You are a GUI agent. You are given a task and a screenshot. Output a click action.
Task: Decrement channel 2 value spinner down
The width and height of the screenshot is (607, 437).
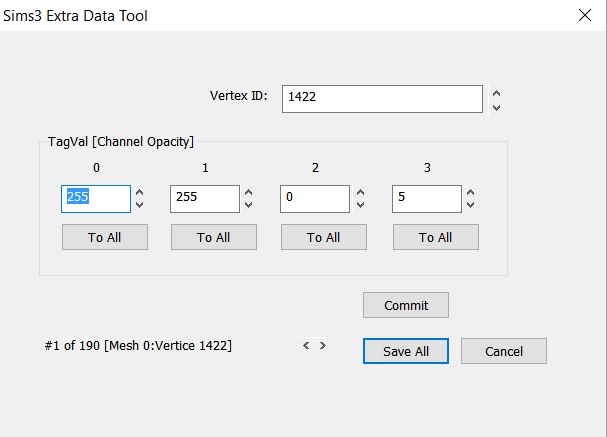(x=360, y=205)
